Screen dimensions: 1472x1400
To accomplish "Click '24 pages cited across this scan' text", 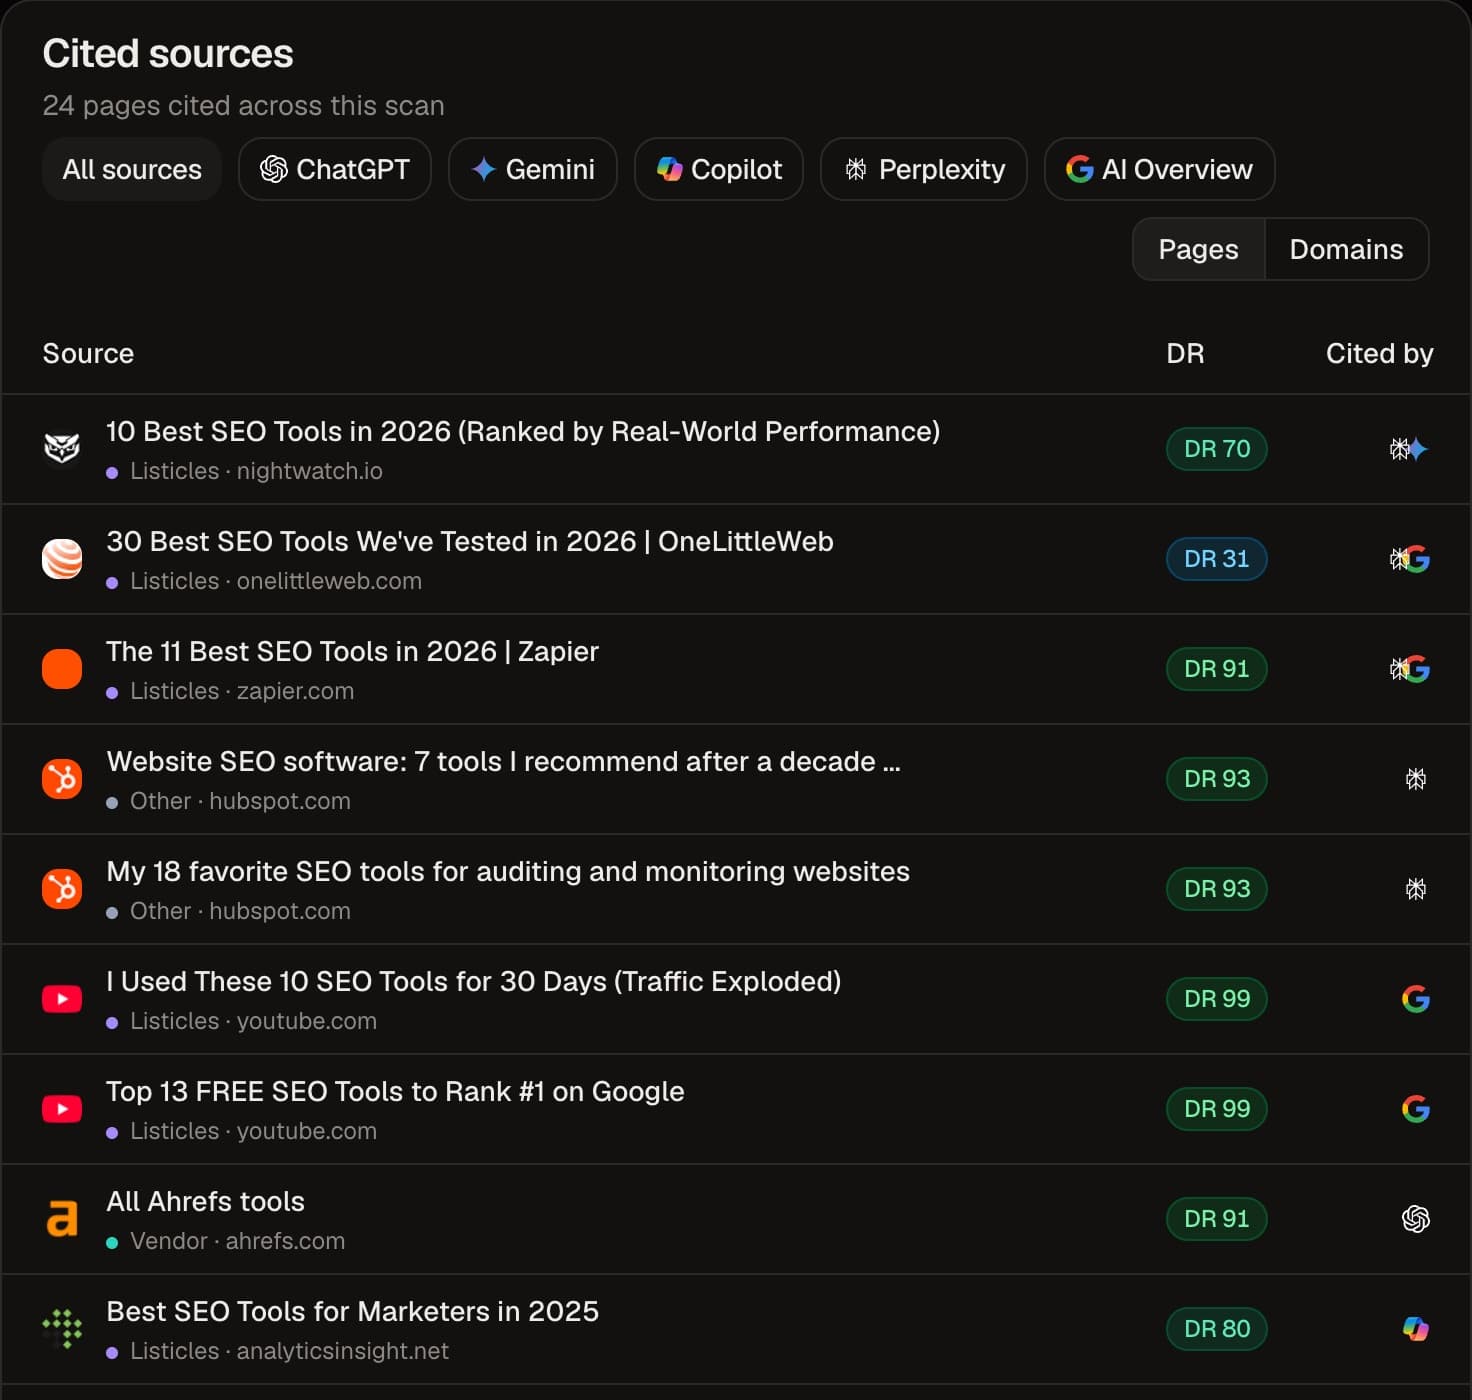I will point(243,105).
